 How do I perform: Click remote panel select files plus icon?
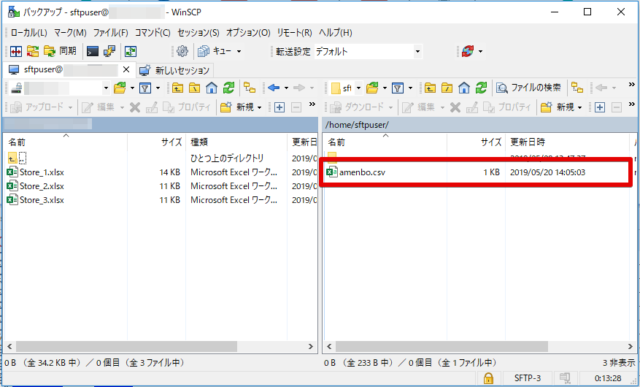600,107
